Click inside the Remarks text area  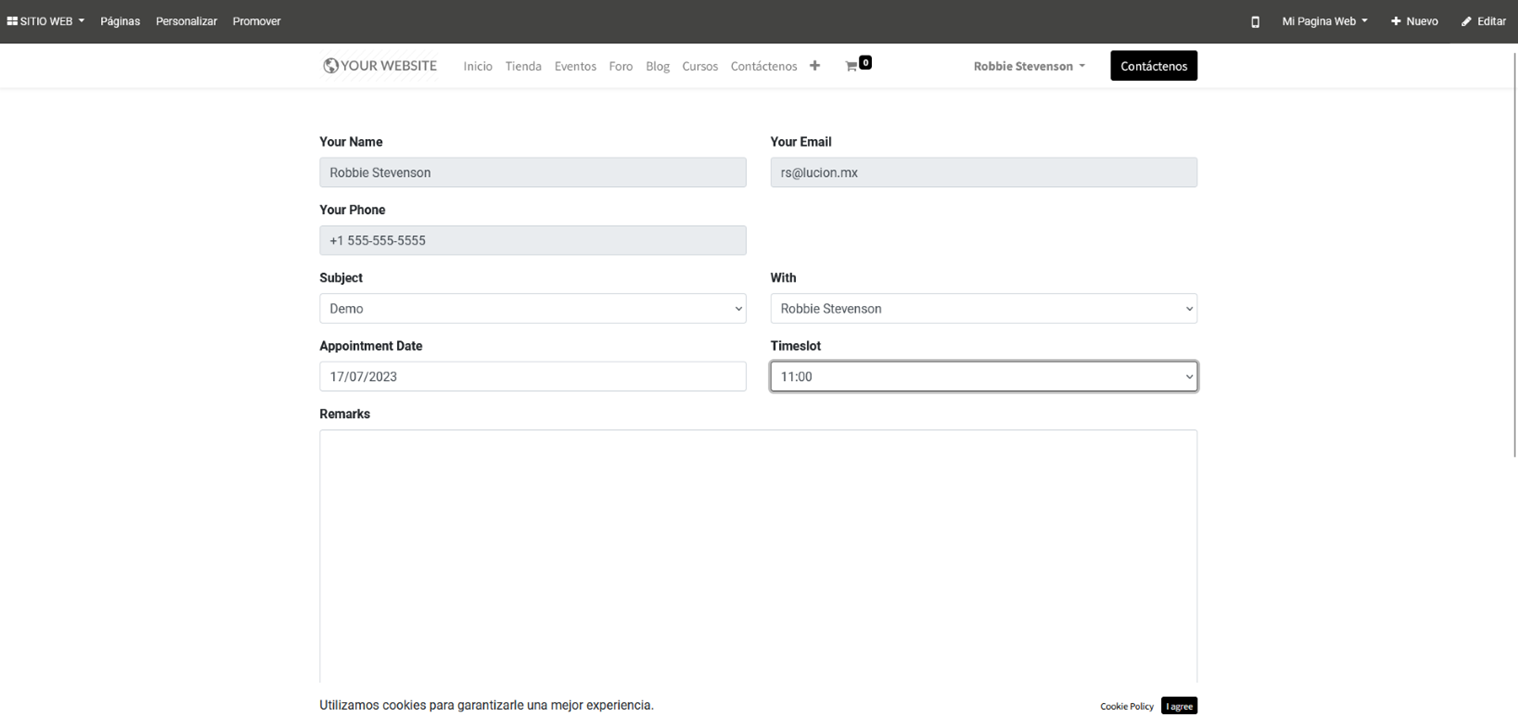click(x=758, y=550)
